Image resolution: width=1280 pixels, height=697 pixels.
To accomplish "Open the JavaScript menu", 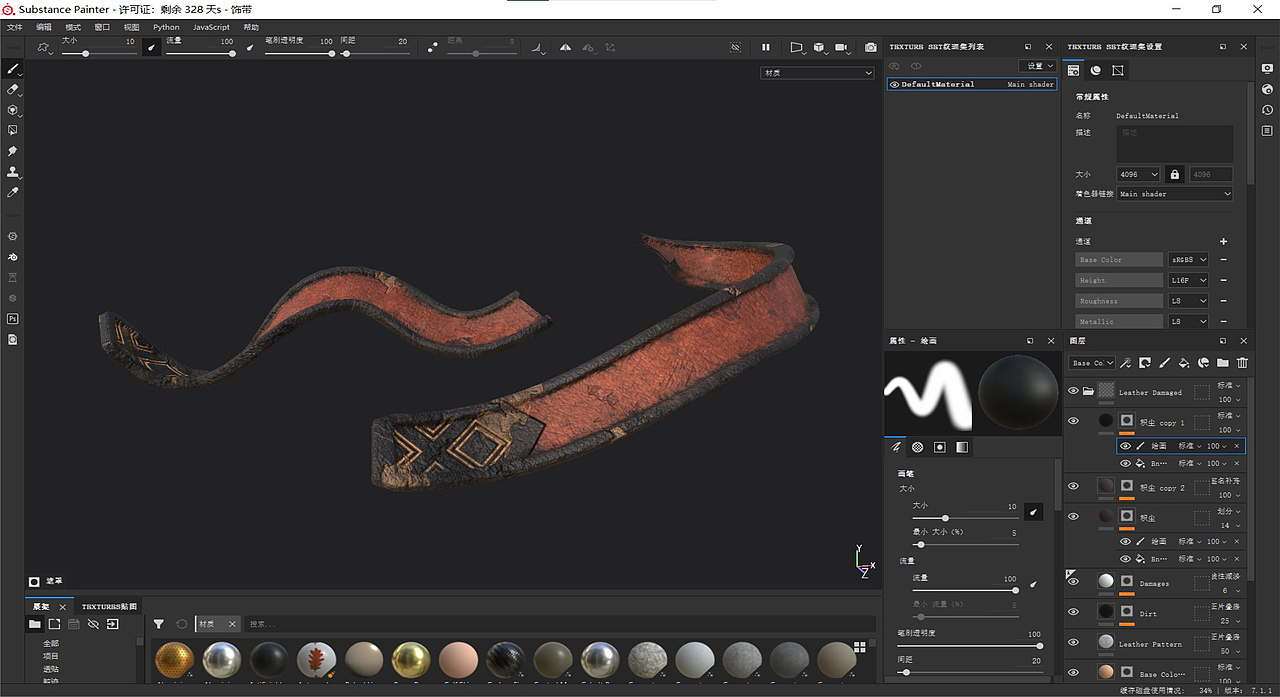I will pyautogui.click(x=211, y=27).
